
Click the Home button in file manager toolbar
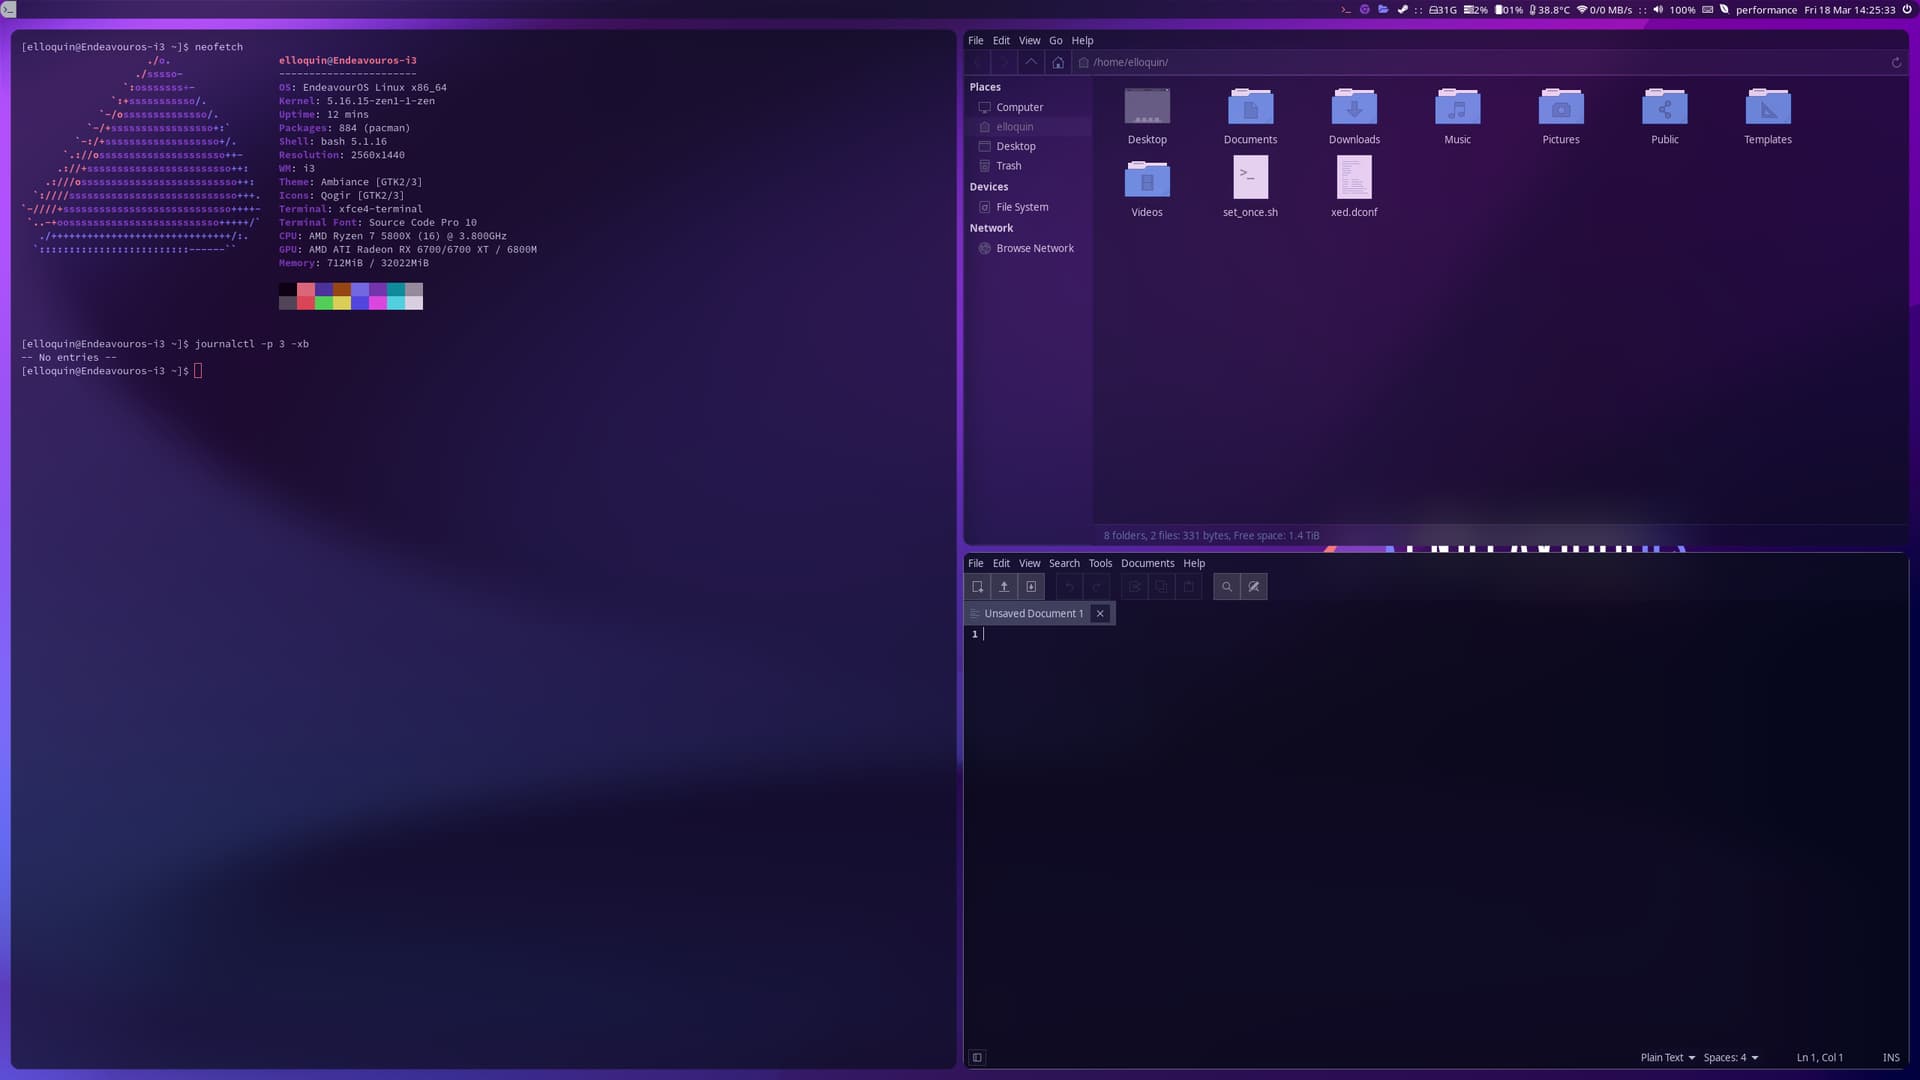1058,62
